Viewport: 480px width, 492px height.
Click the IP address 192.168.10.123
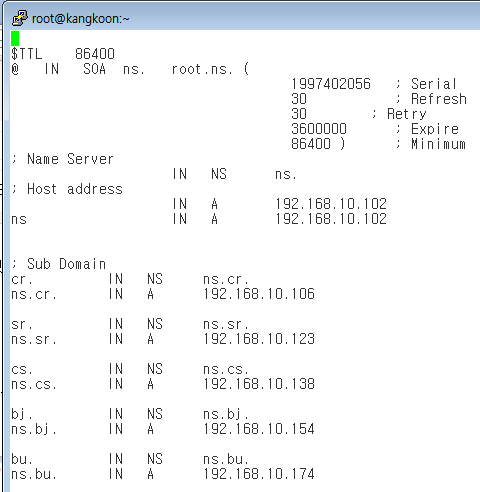[259, 339]
